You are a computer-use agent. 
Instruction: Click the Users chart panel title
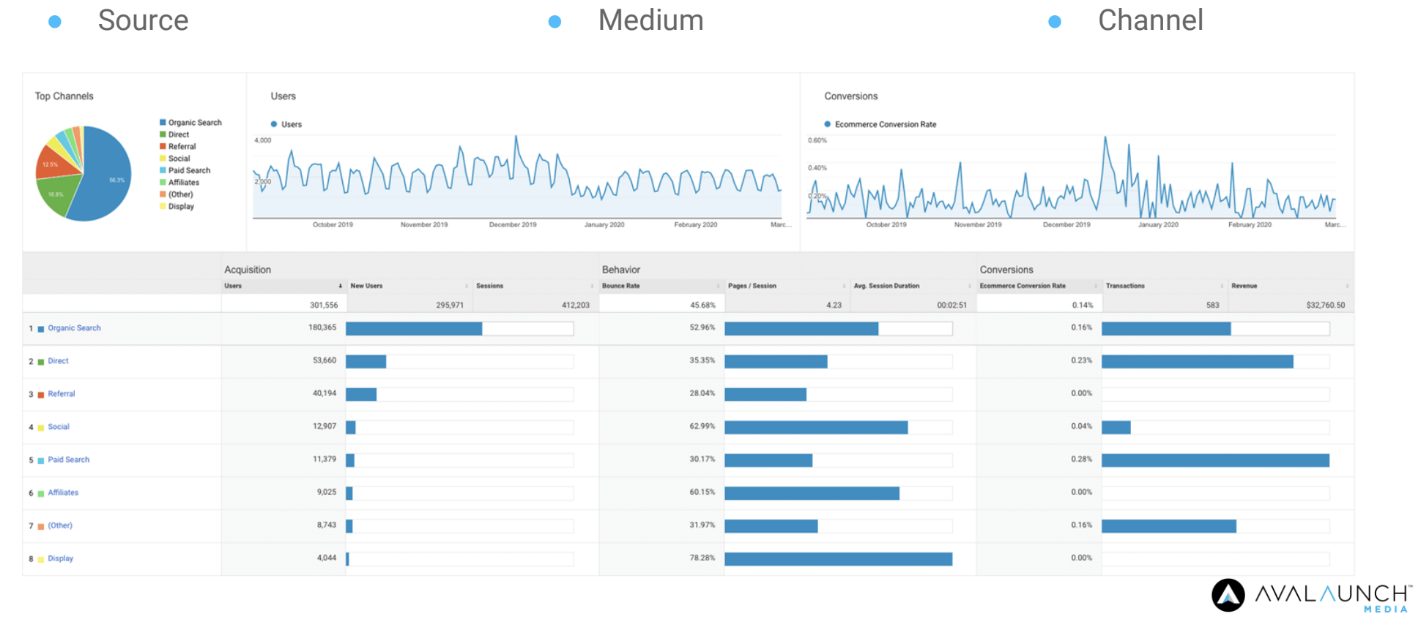pos(283,96)
